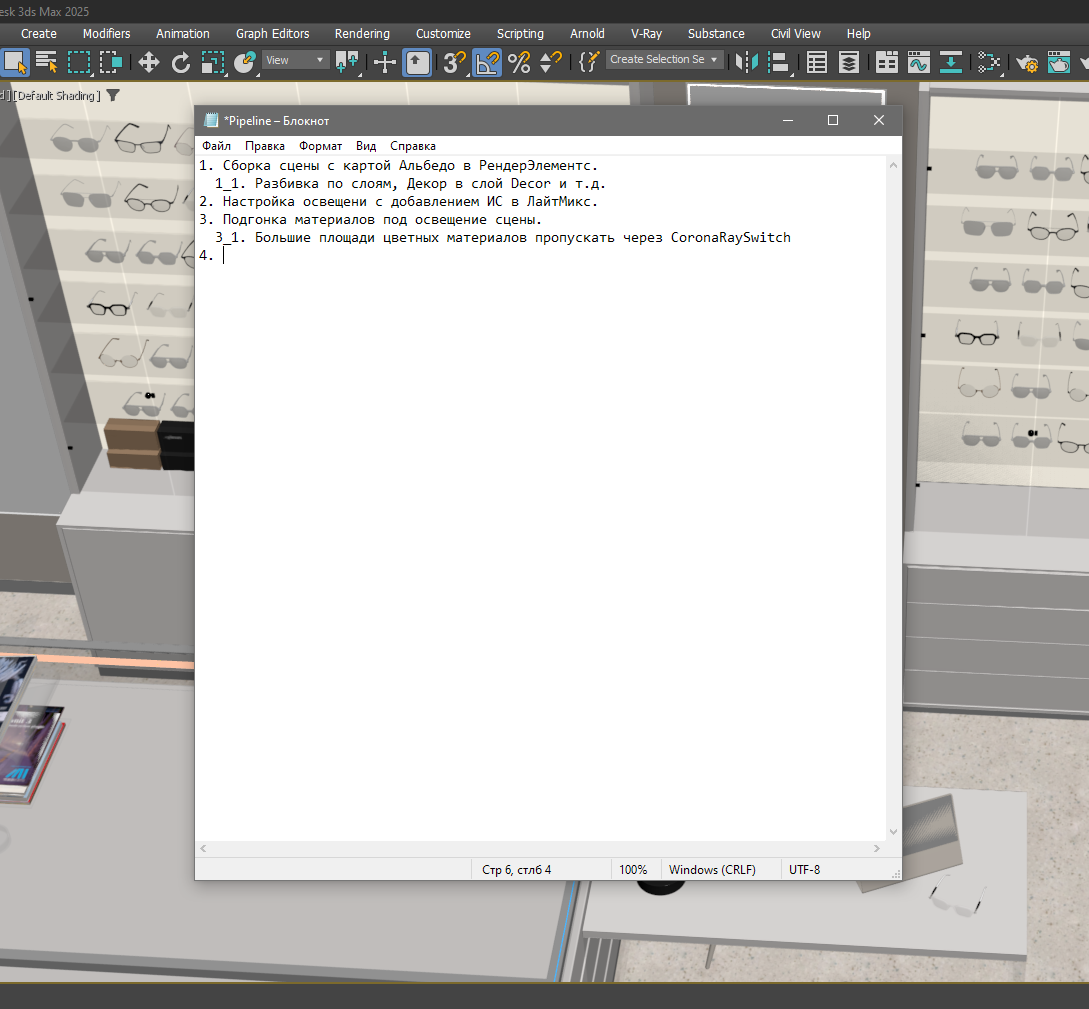Viewport: 1089px width, 1009px height.
Task: Open Notepad Формат menu
Action: point(320,146)
